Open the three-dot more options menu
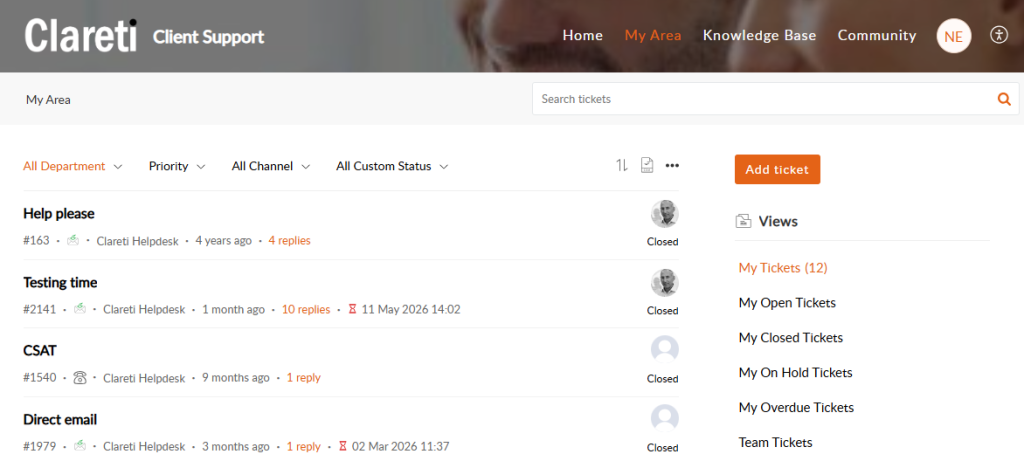The width and height of the screenshot is (1024, 461). click(672, 165)
